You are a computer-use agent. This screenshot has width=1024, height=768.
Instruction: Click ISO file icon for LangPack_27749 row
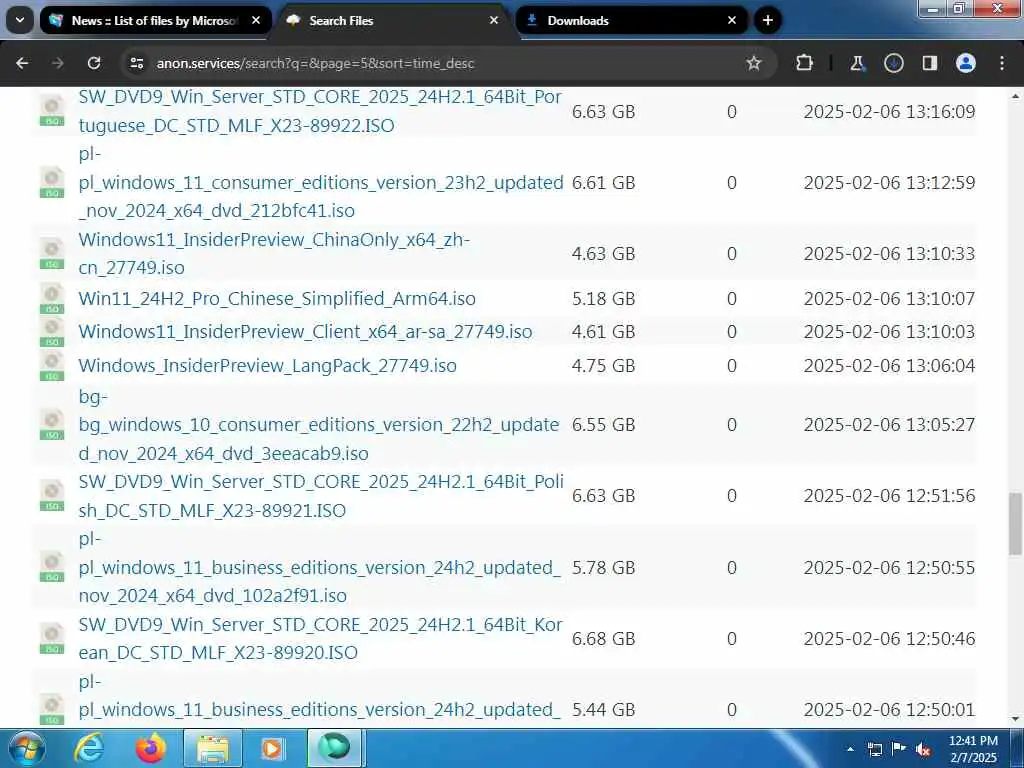click(x=52, y=365)
